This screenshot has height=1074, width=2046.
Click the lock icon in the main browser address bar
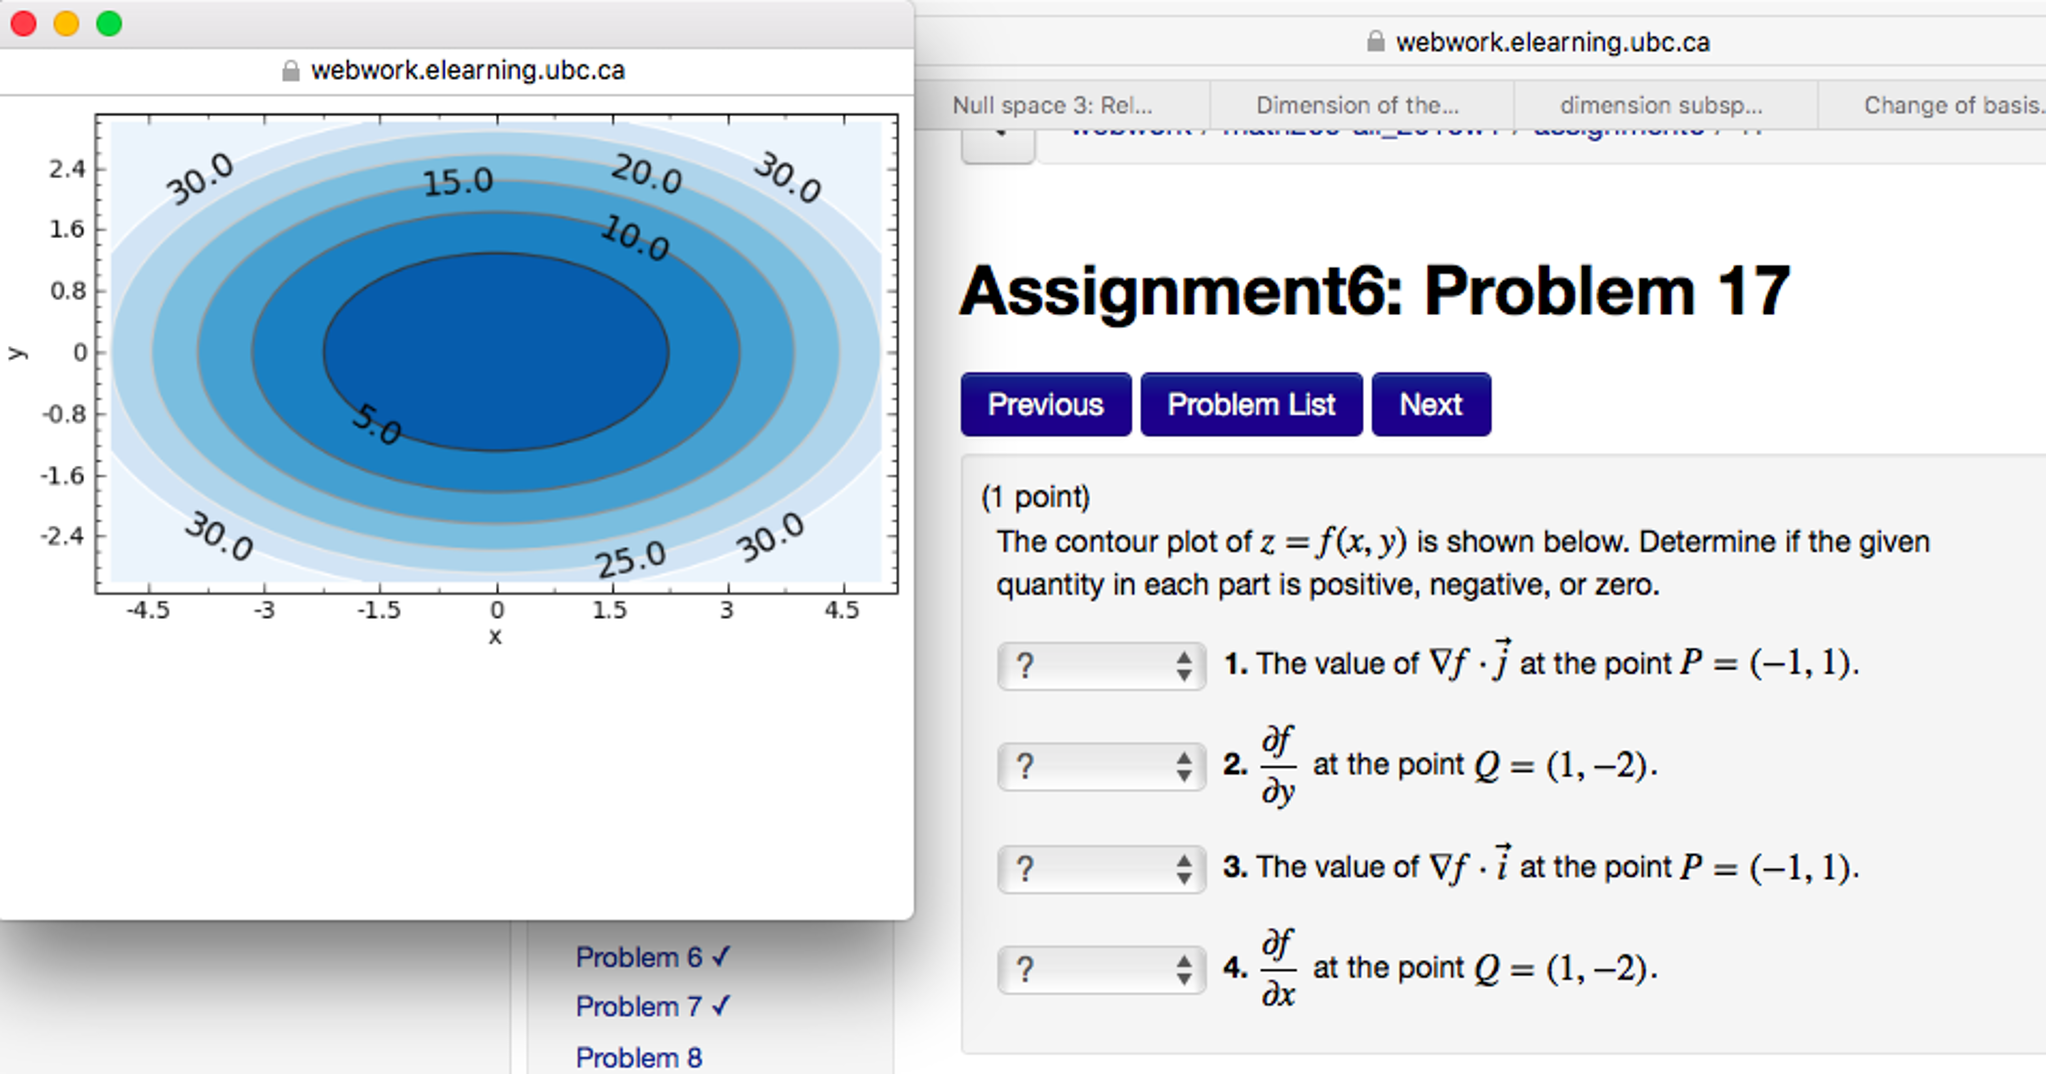[1374, 41]
